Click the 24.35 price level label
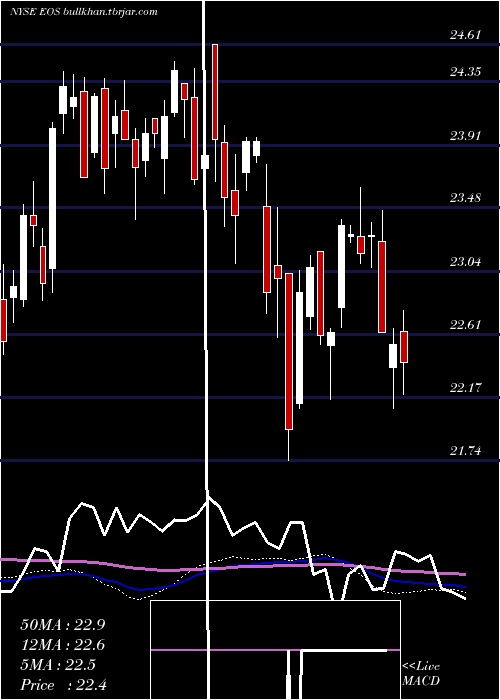The height and width of the screenshot is (700, 500). click(465, 72)
